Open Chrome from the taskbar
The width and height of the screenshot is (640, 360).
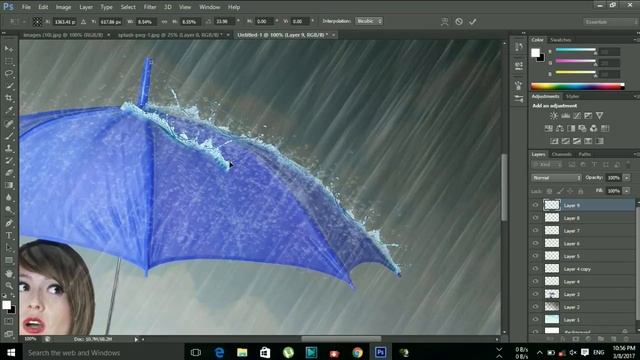pos(358,352)
